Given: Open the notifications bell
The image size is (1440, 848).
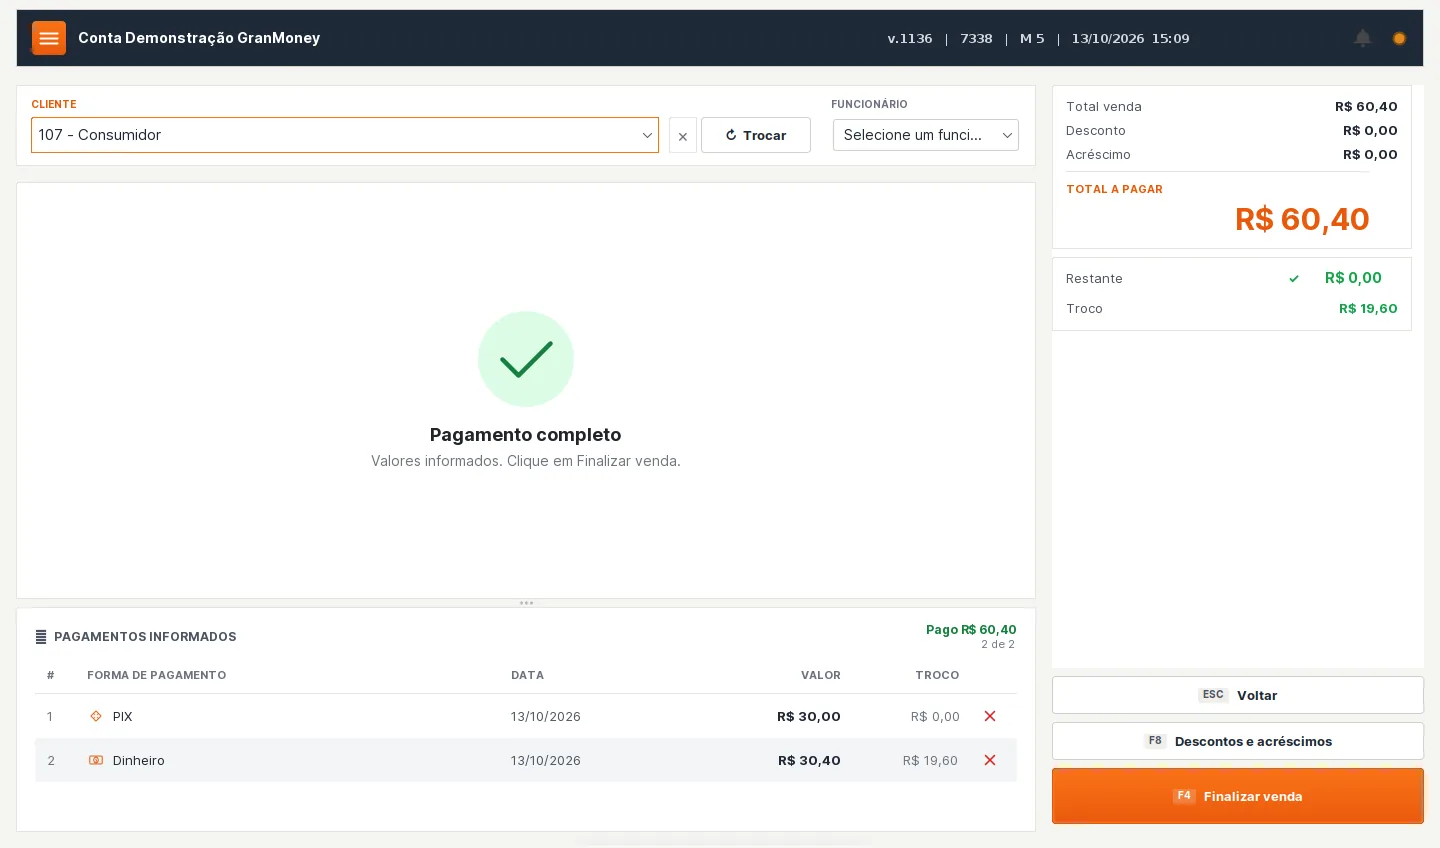Looking at the screenshot, I should [x=1362, y=38].
